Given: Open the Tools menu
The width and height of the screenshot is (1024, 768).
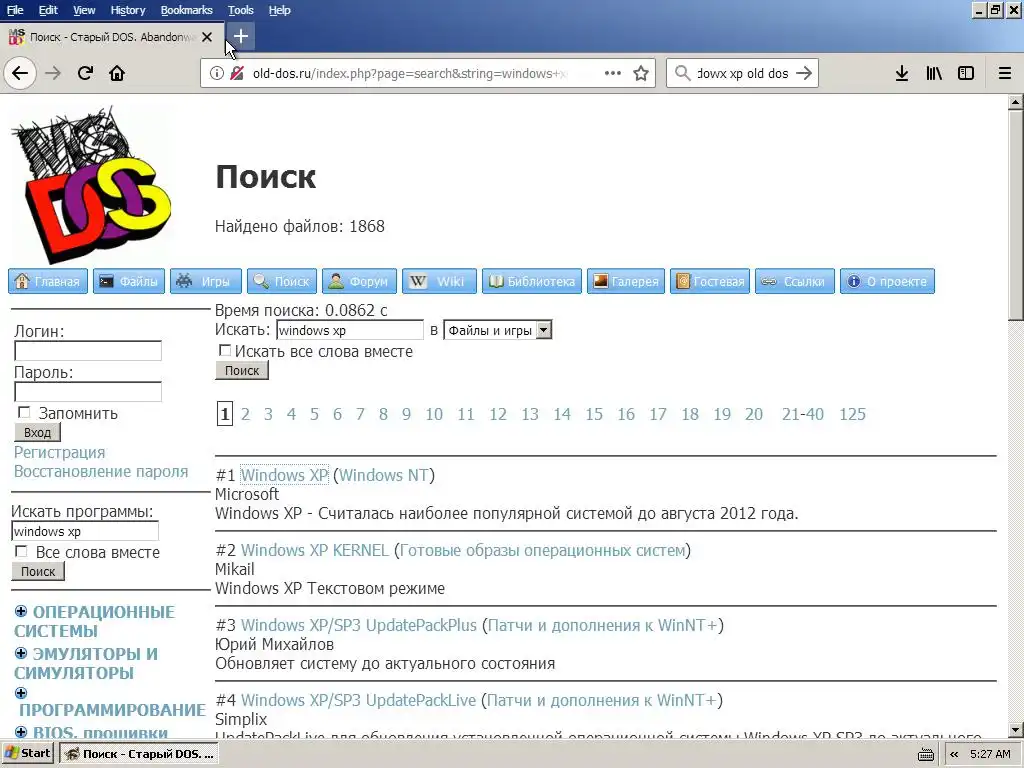Looking at the screenshot, I should point(240,10).
